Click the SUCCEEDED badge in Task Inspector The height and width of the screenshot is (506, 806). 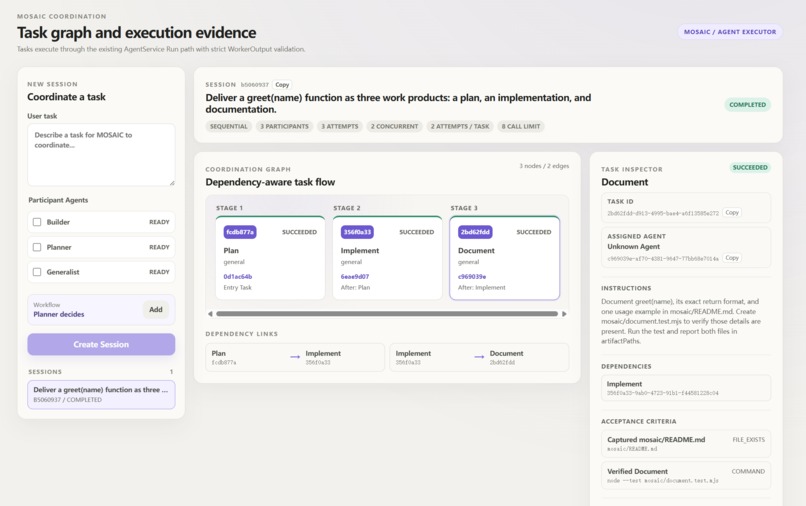pos(750,168)
